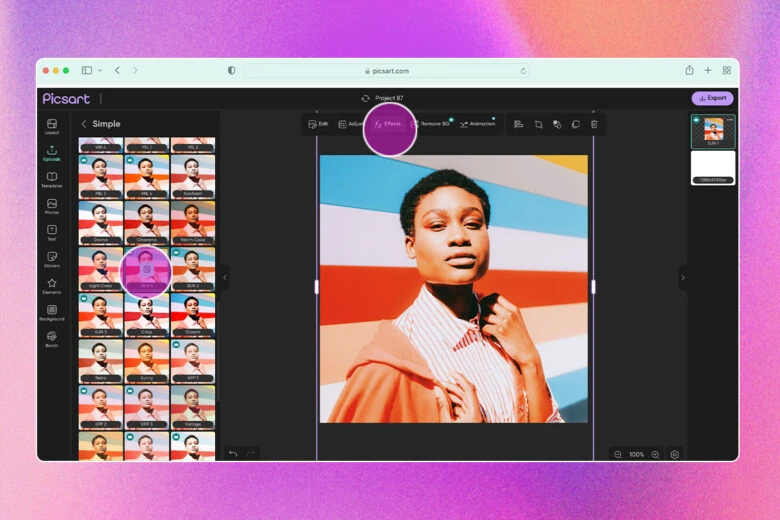Viewport: 780px width, 520px height.
Task: Select the main portrait on canvas
Action: click(x=454, y=289)
